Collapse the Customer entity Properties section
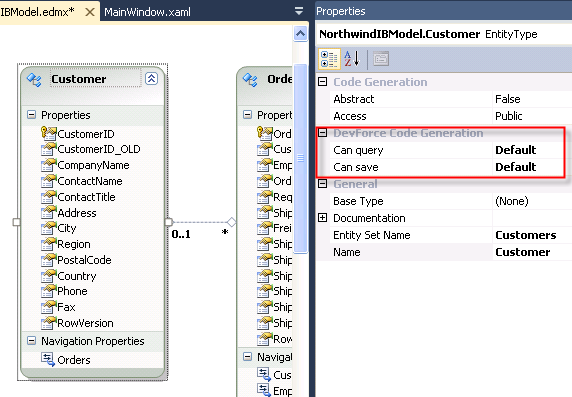The width and height of the screenshot is (572, 397). (x=32, y=115)
